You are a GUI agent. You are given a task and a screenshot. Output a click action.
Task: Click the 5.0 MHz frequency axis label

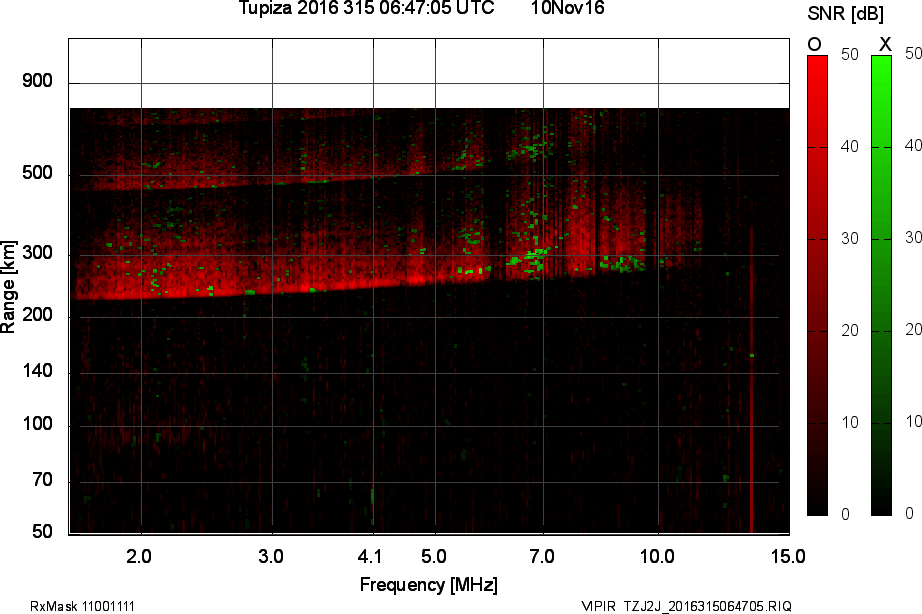click(433, 556)
